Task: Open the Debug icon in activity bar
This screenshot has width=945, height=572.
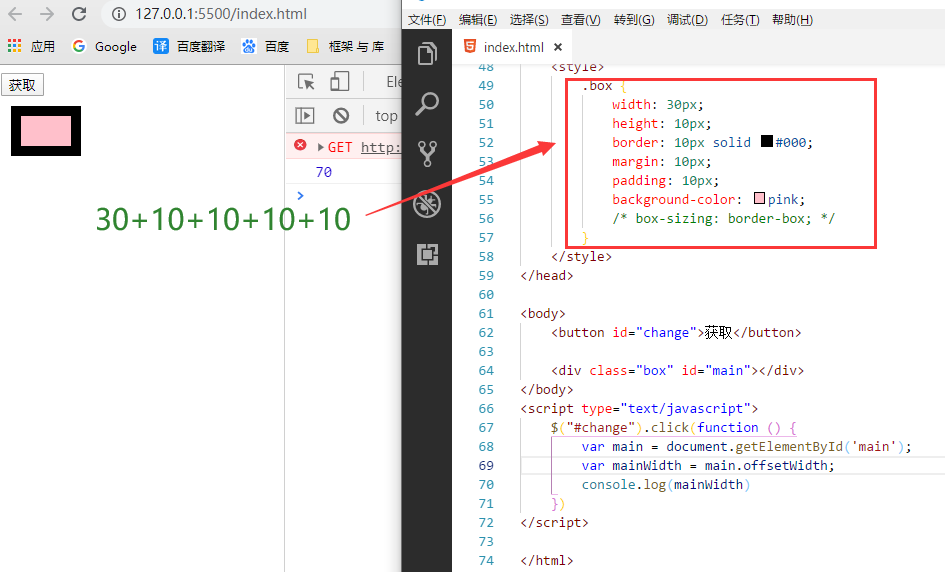Action: [x=427, y=204]
